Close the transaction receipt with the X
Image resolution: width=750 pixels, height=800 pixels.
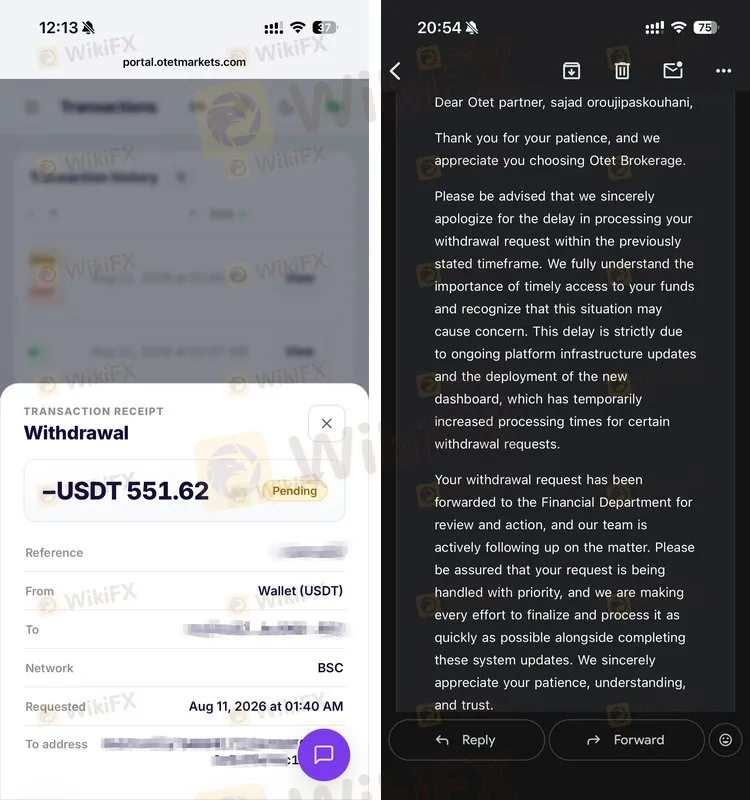click(x=327, y=423)
